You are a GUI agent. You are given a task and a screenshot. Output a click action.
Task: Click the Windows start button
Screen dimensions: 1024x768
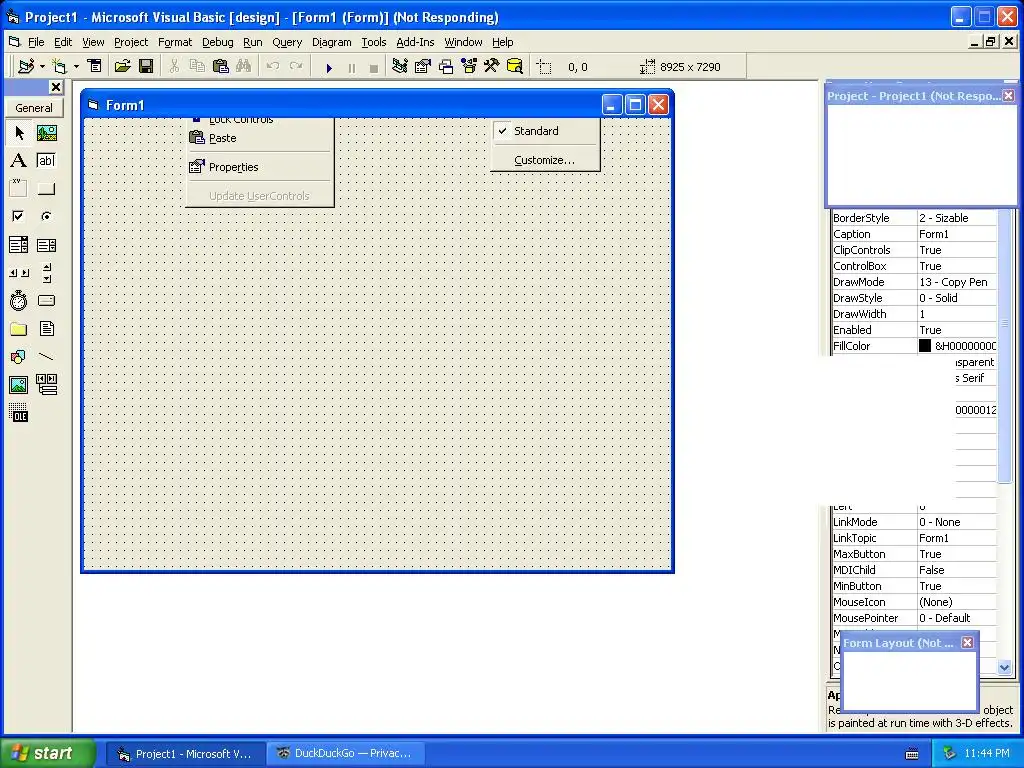(x=47, y=753)
